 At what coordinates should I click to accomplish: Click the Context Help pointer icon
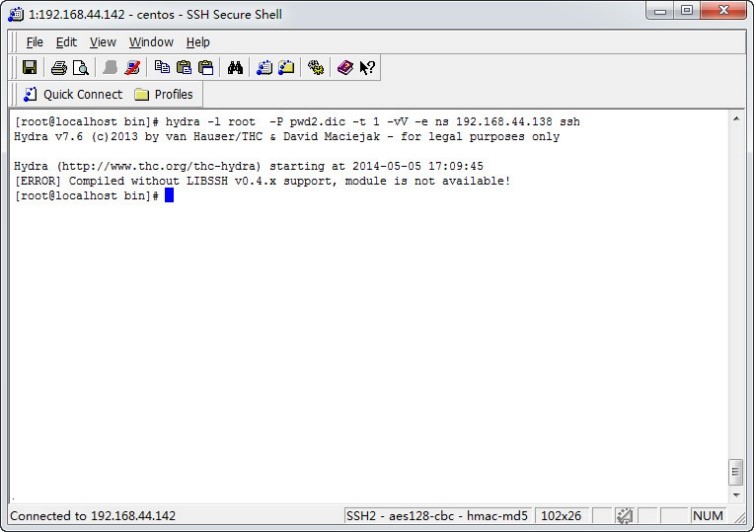[367, 67]
